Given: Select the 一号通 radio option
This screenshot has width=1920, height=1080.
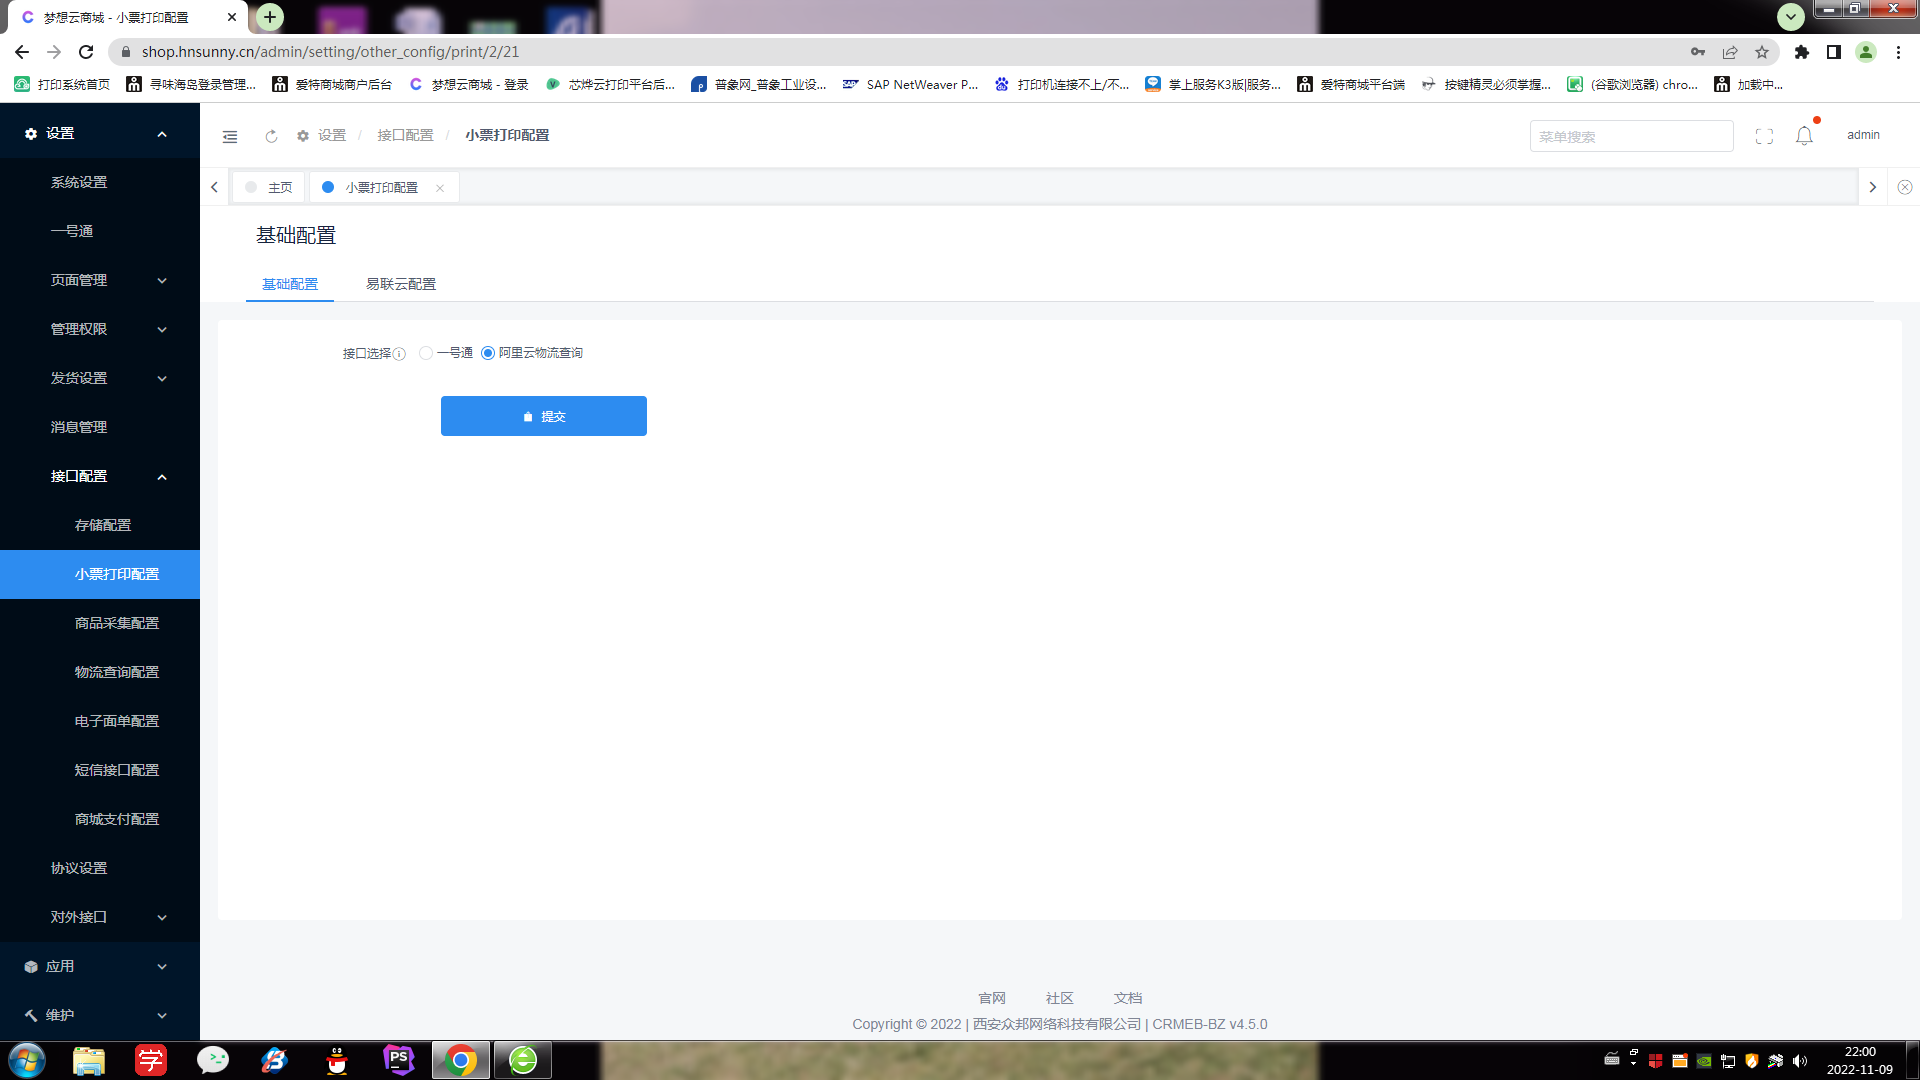Looking at the screenshot, I should 427,353.
